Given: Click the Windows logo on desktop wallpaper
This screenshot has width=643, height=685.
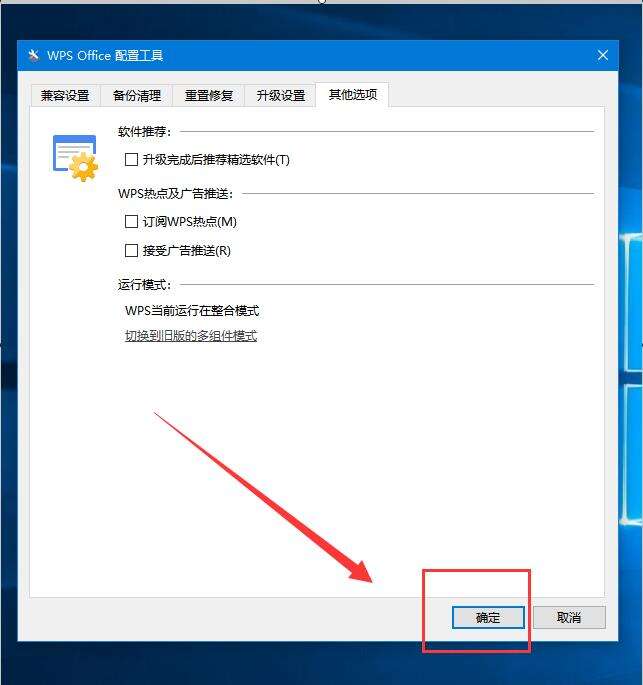Looking at the screenshot, I should (631, 378).
